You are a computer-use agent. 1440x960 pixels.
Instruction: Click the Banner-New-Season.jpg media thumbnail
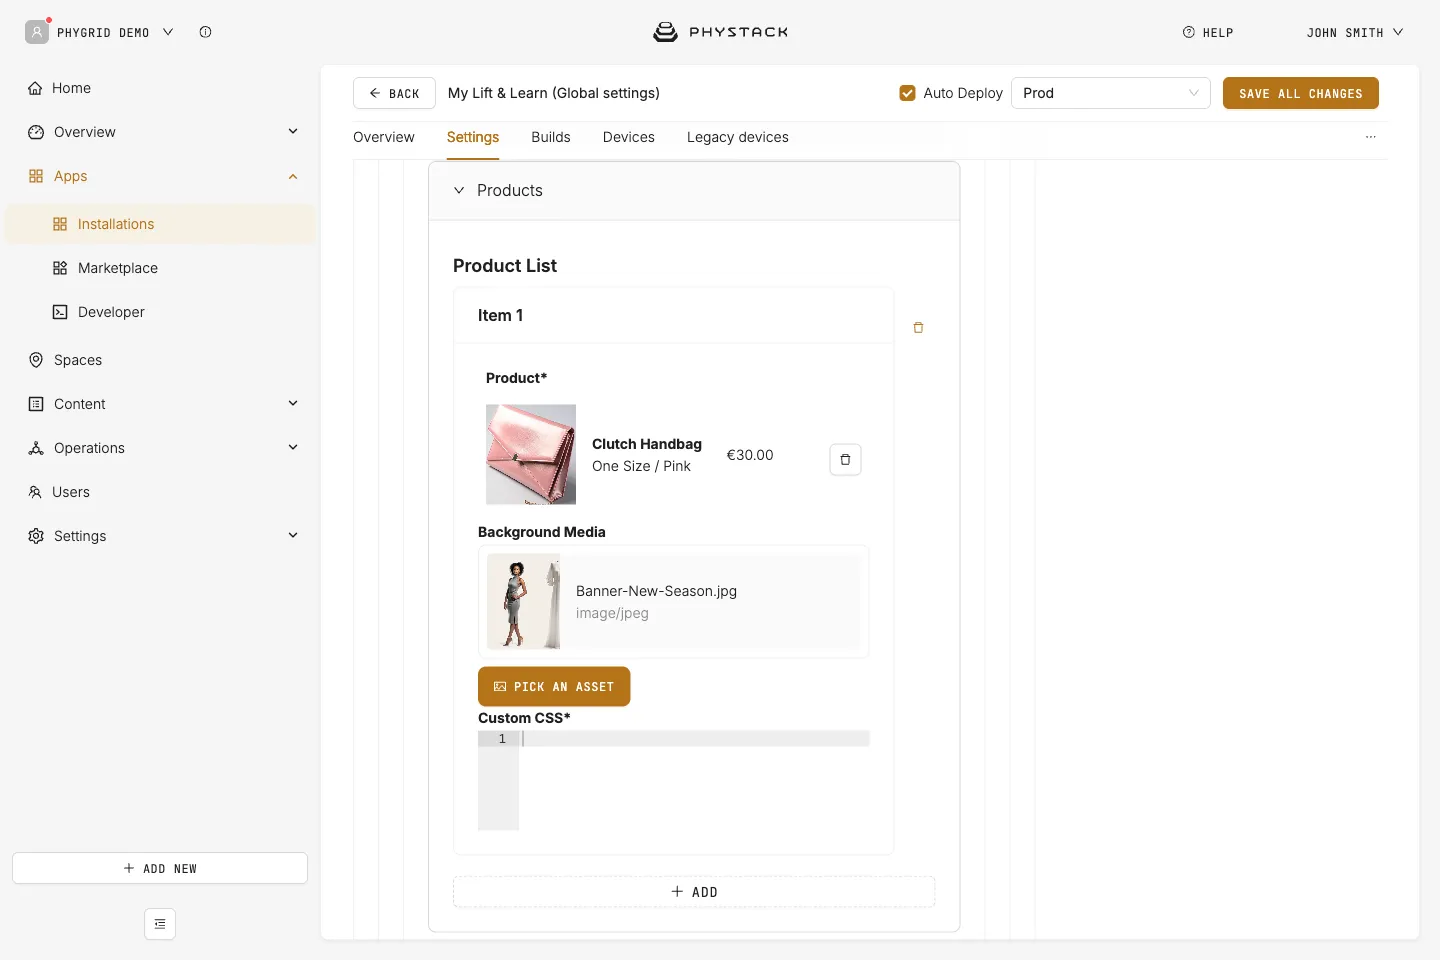point(523,602)
